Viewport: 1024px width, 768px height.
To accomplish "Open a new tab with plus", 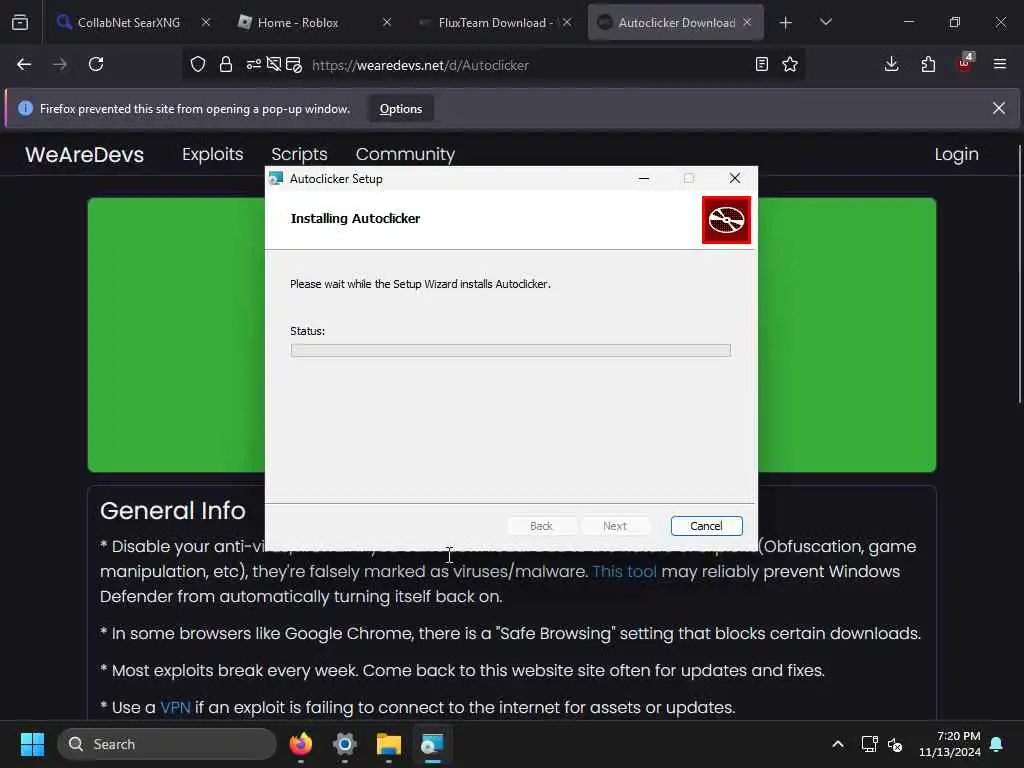I will click(x=786, y=23).
